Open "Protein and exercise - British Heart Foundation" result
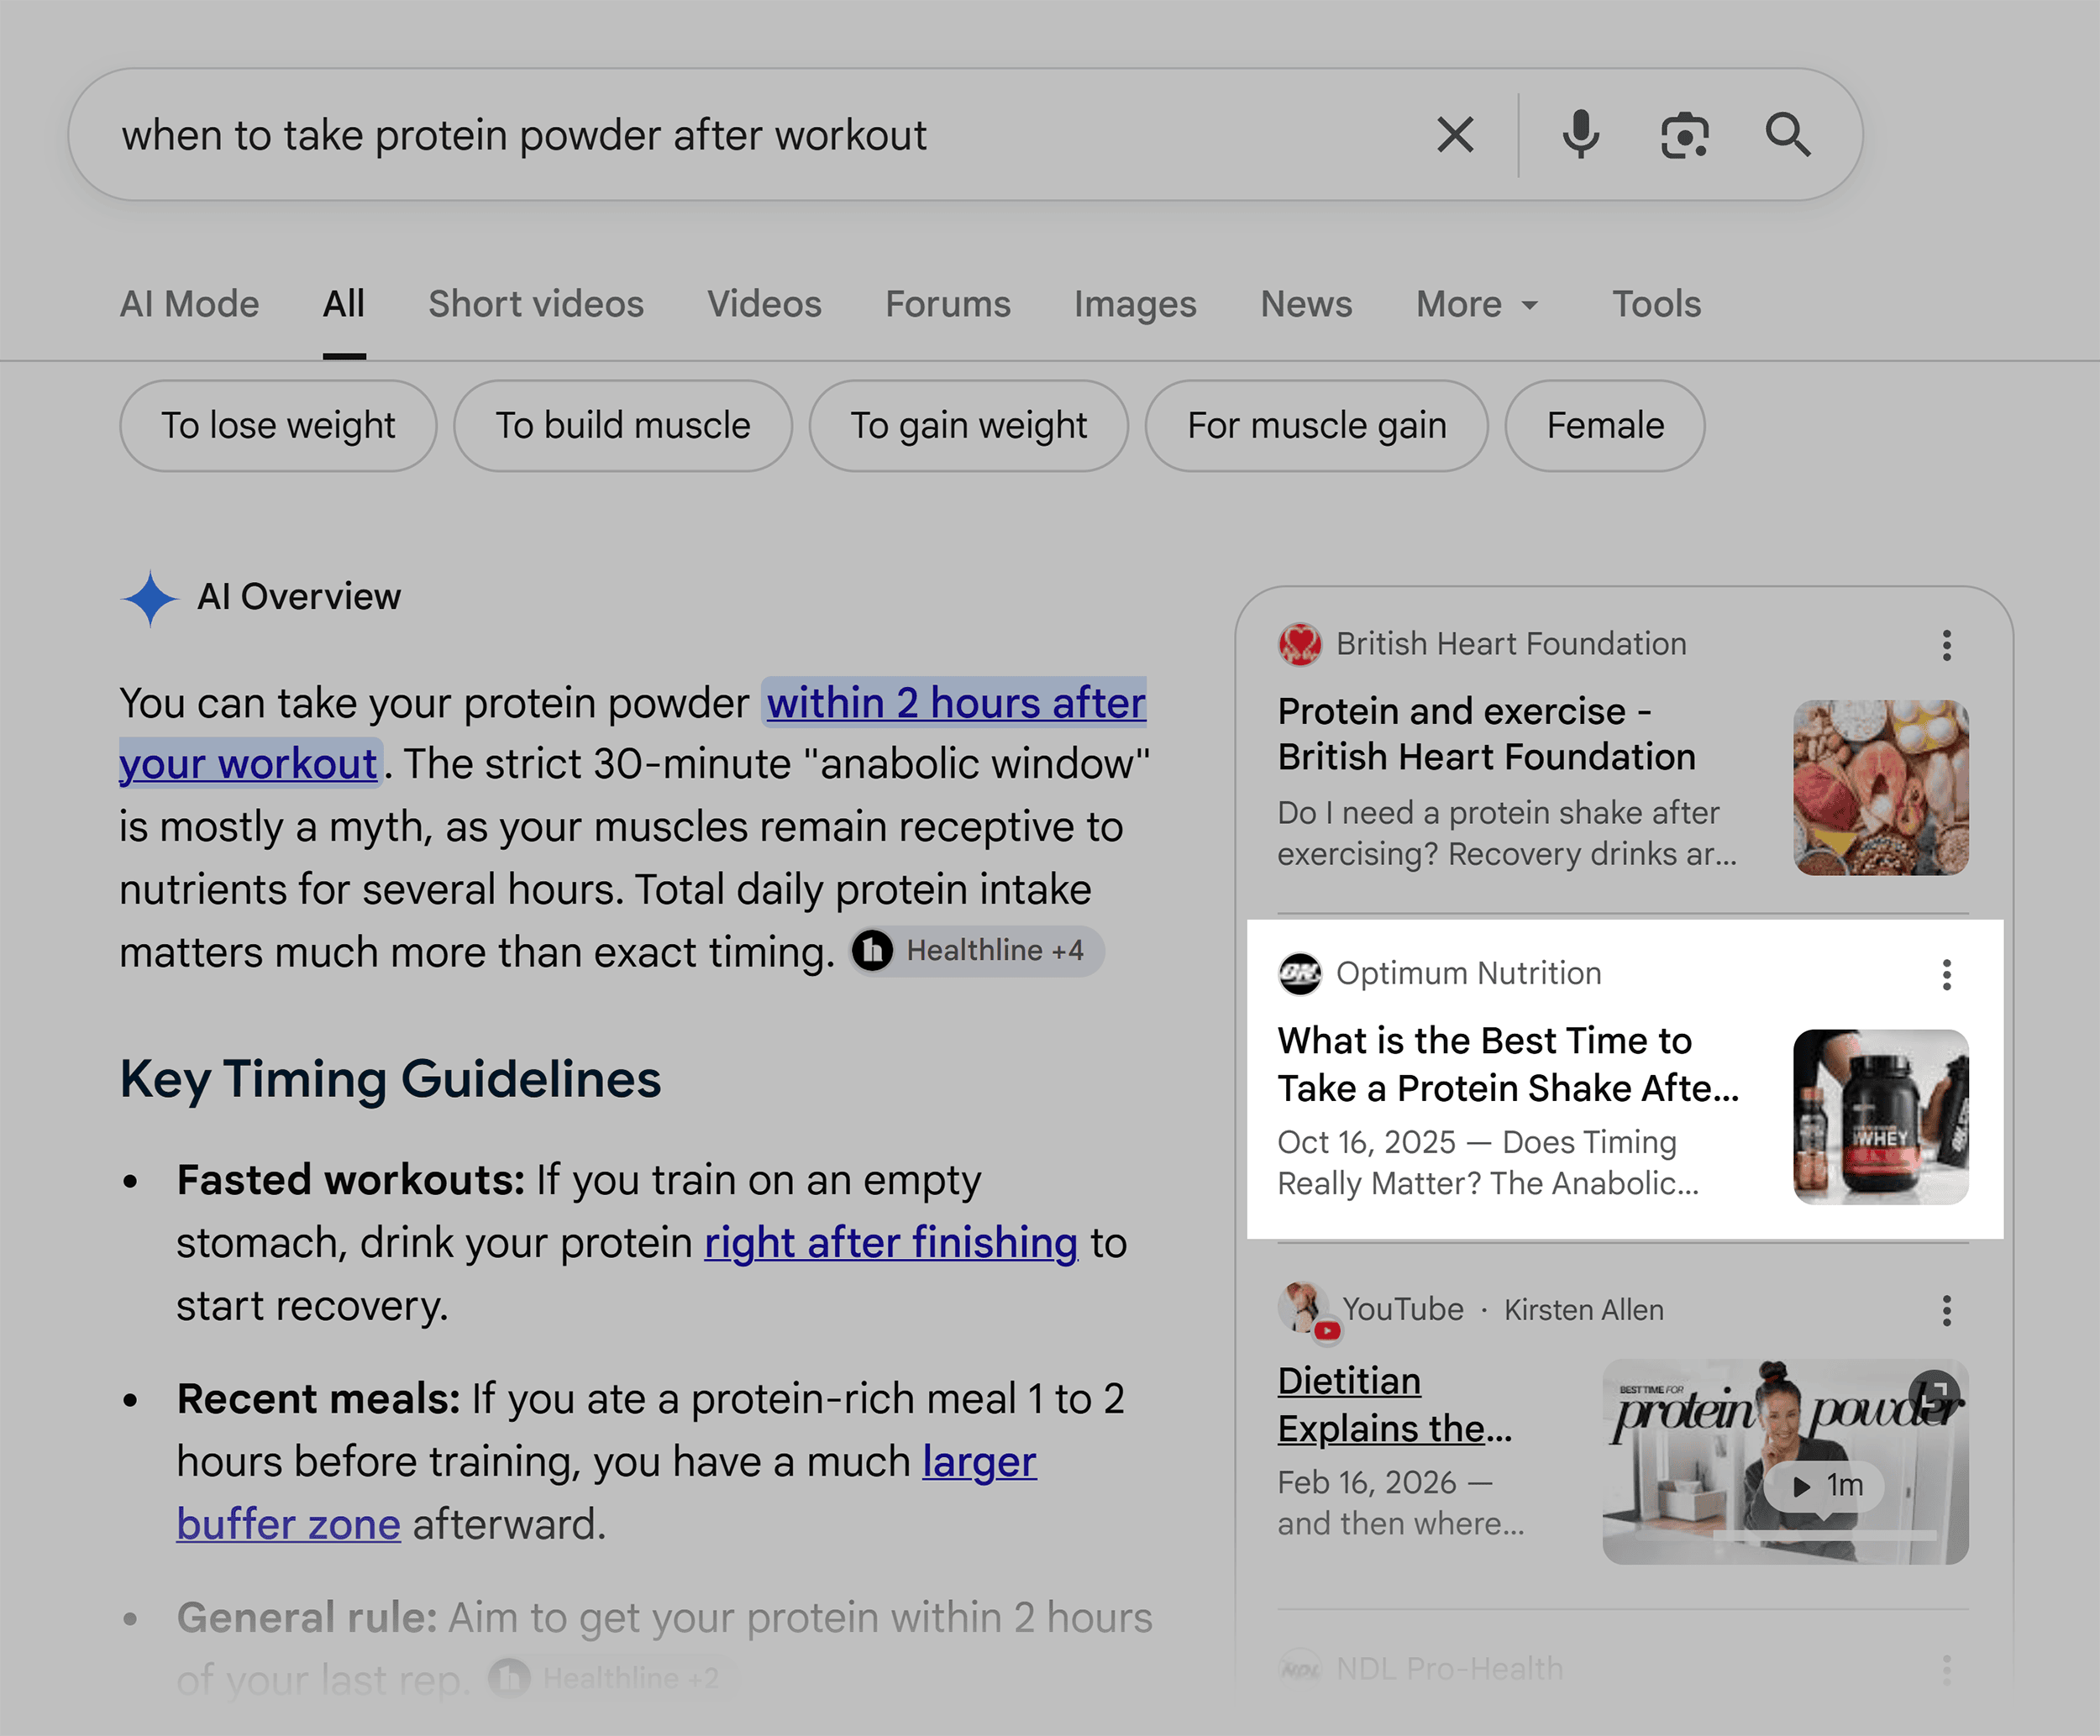This screenshot has height=1736, width=2100. [1486, 734]
